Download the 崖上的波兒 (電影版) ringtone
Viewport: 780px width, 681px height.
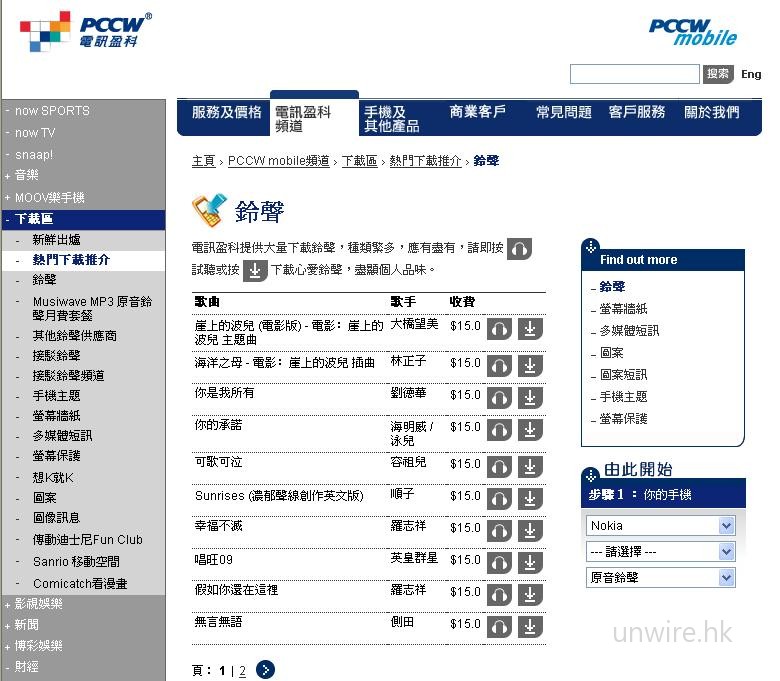(x=530, y=329)
